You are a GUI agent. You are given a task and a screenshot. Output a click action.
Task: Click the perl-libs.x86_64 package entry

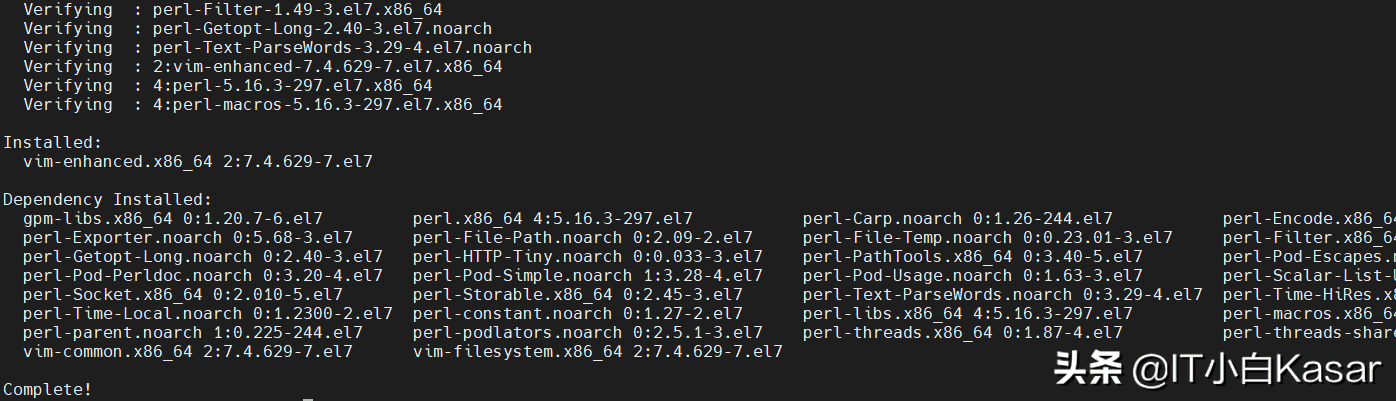click(x=967, y=313)
